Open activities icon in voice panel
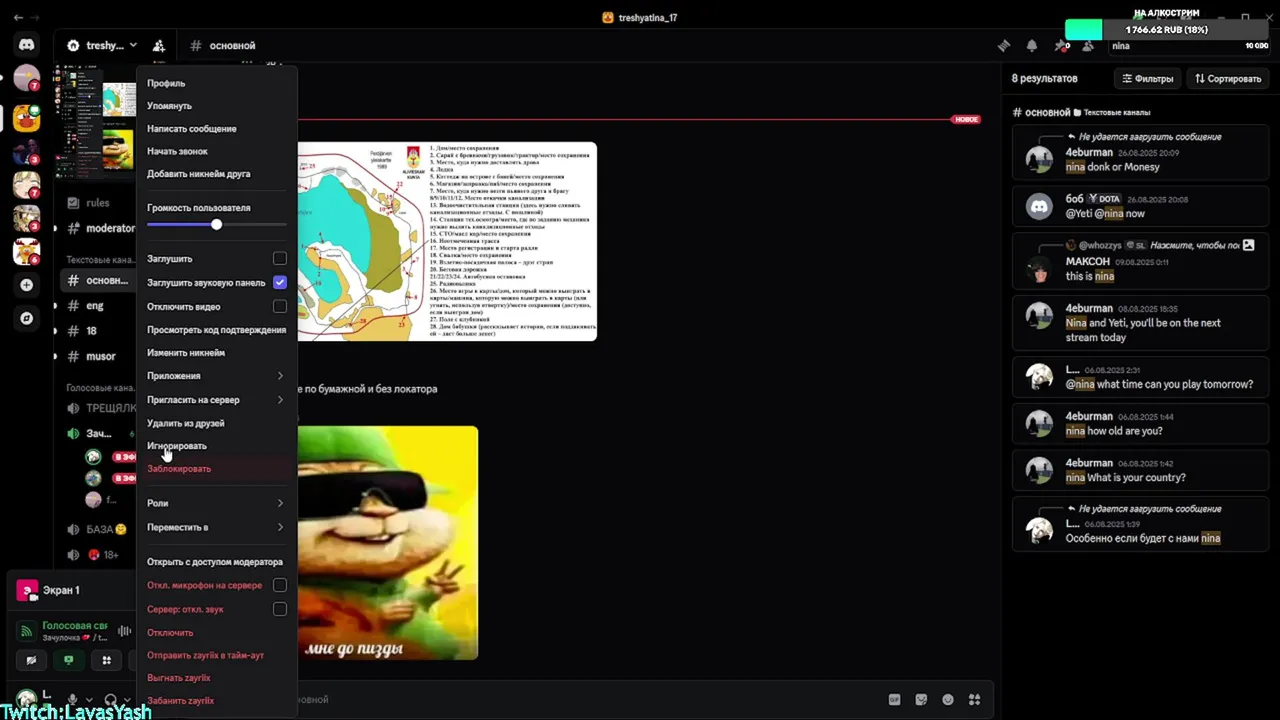Screen dimensions: 1280x720 106,660
